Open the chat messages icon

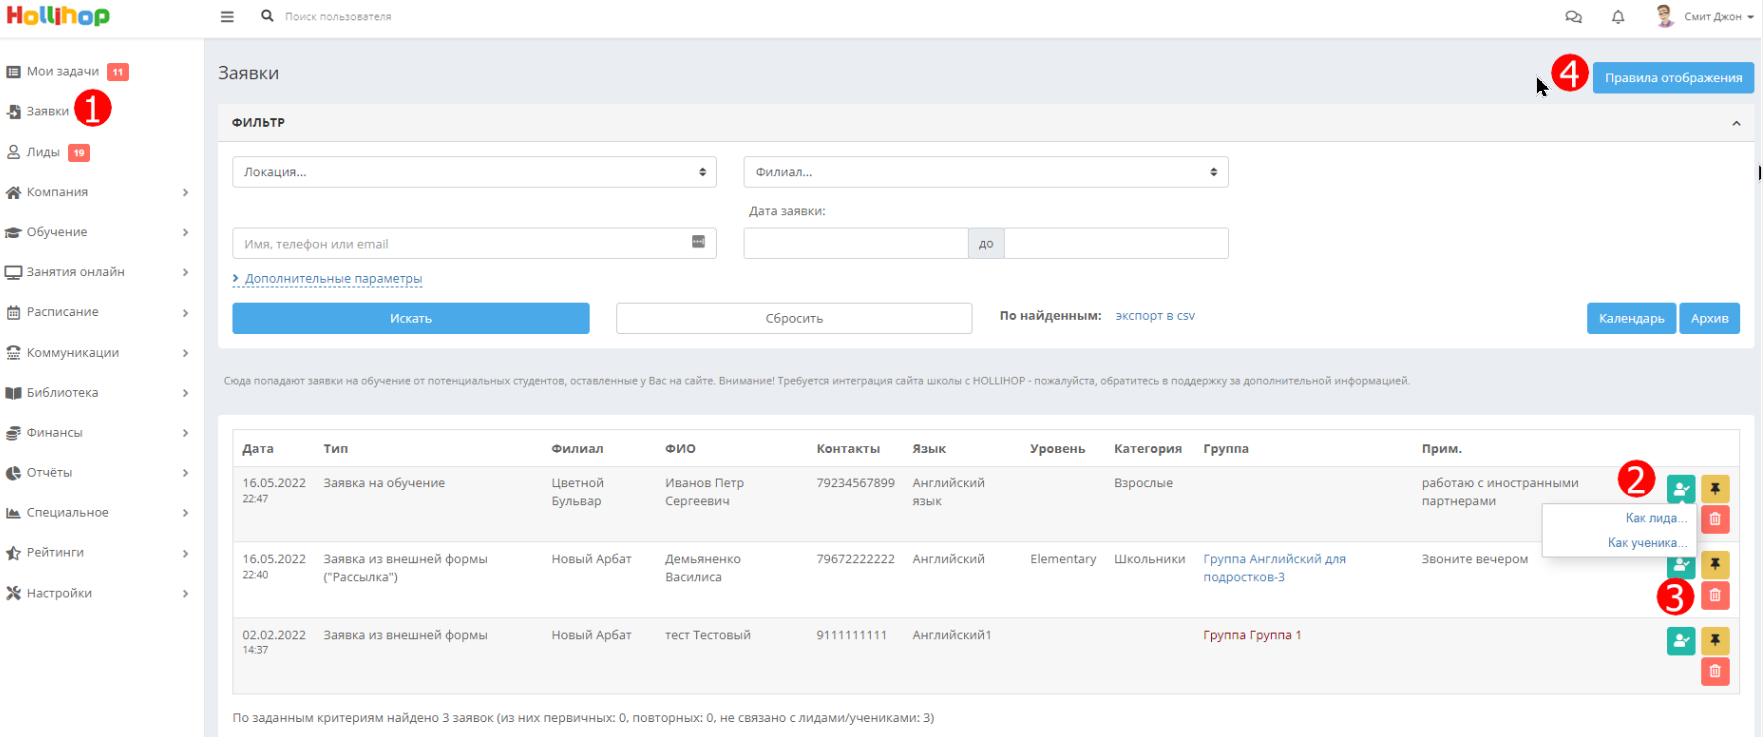click(1573, 17)
